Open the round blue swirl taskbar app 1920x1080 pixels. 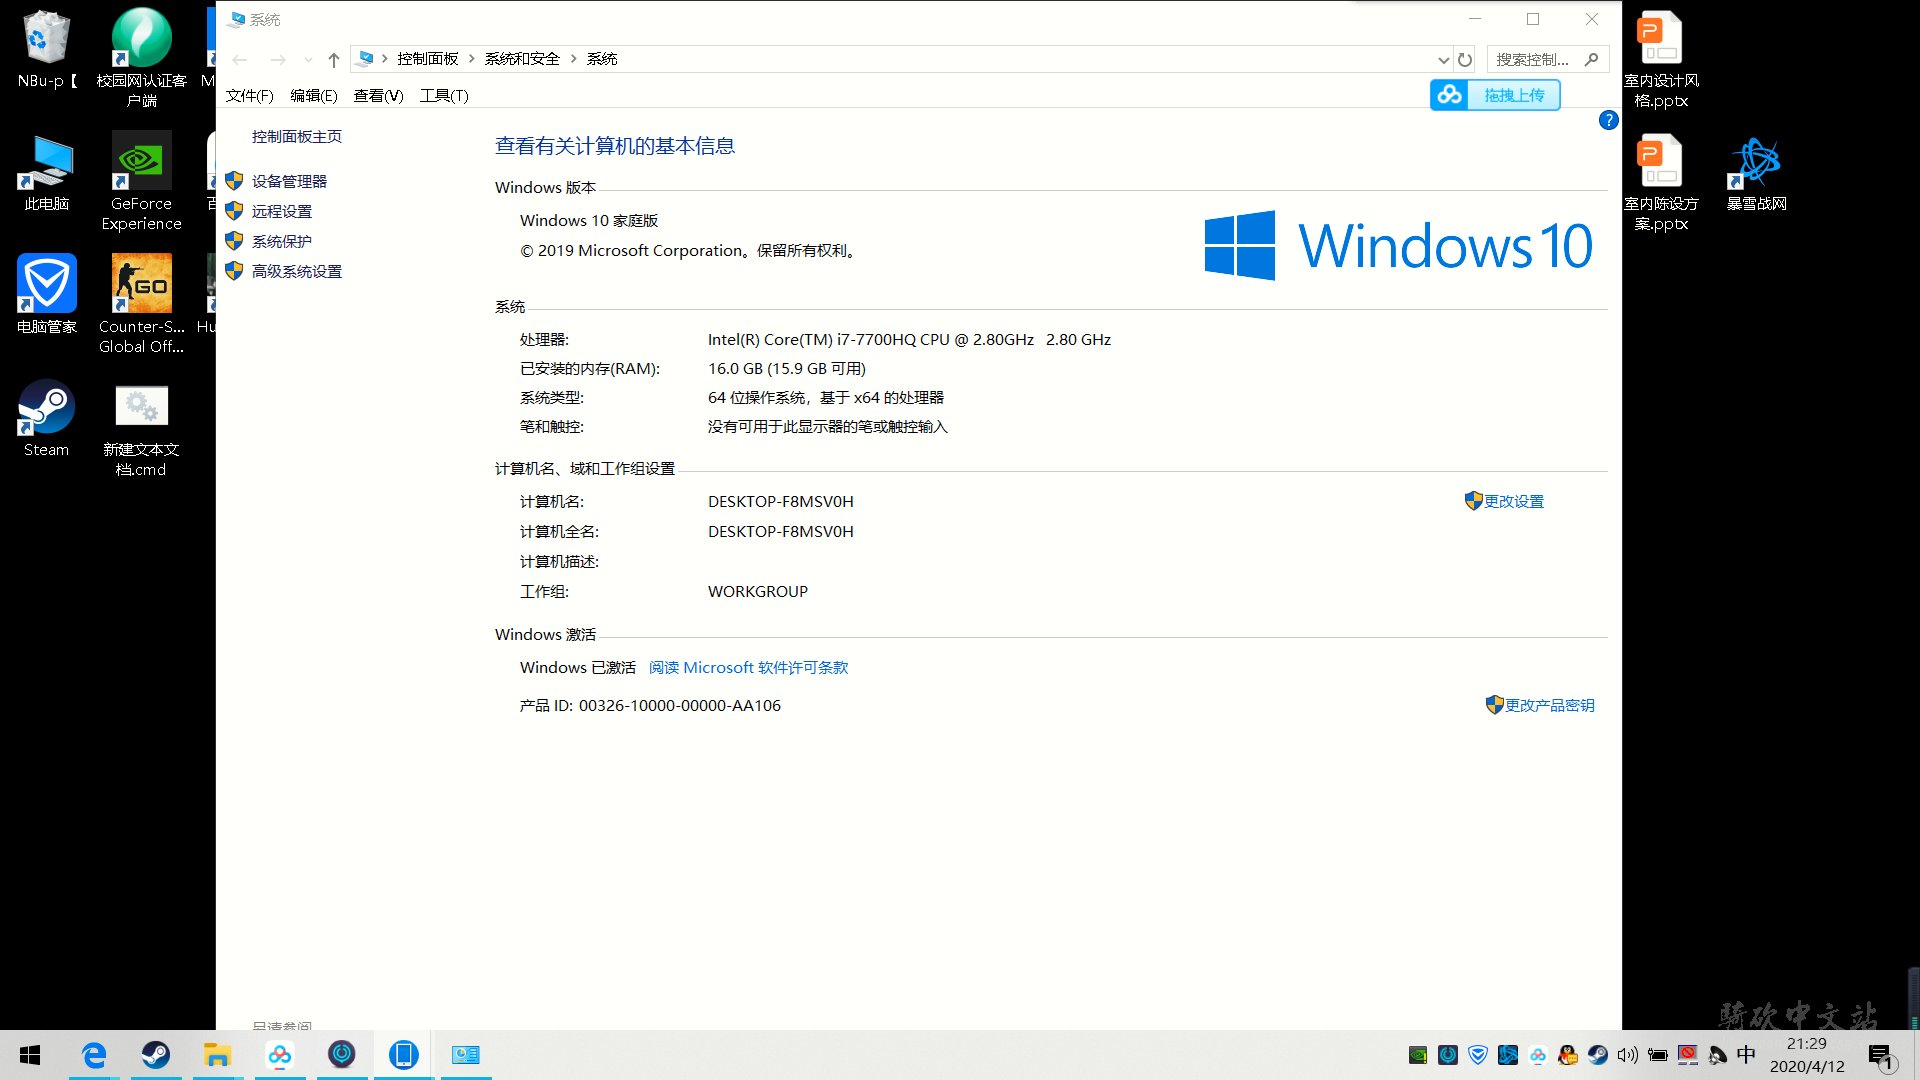click(342, 1055)
